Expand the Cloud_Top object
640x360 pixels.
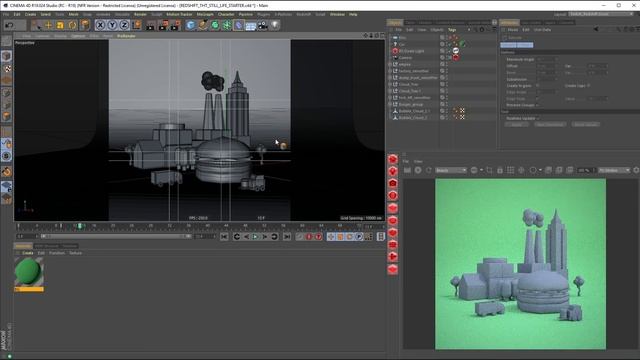click(x=390, y=84)
